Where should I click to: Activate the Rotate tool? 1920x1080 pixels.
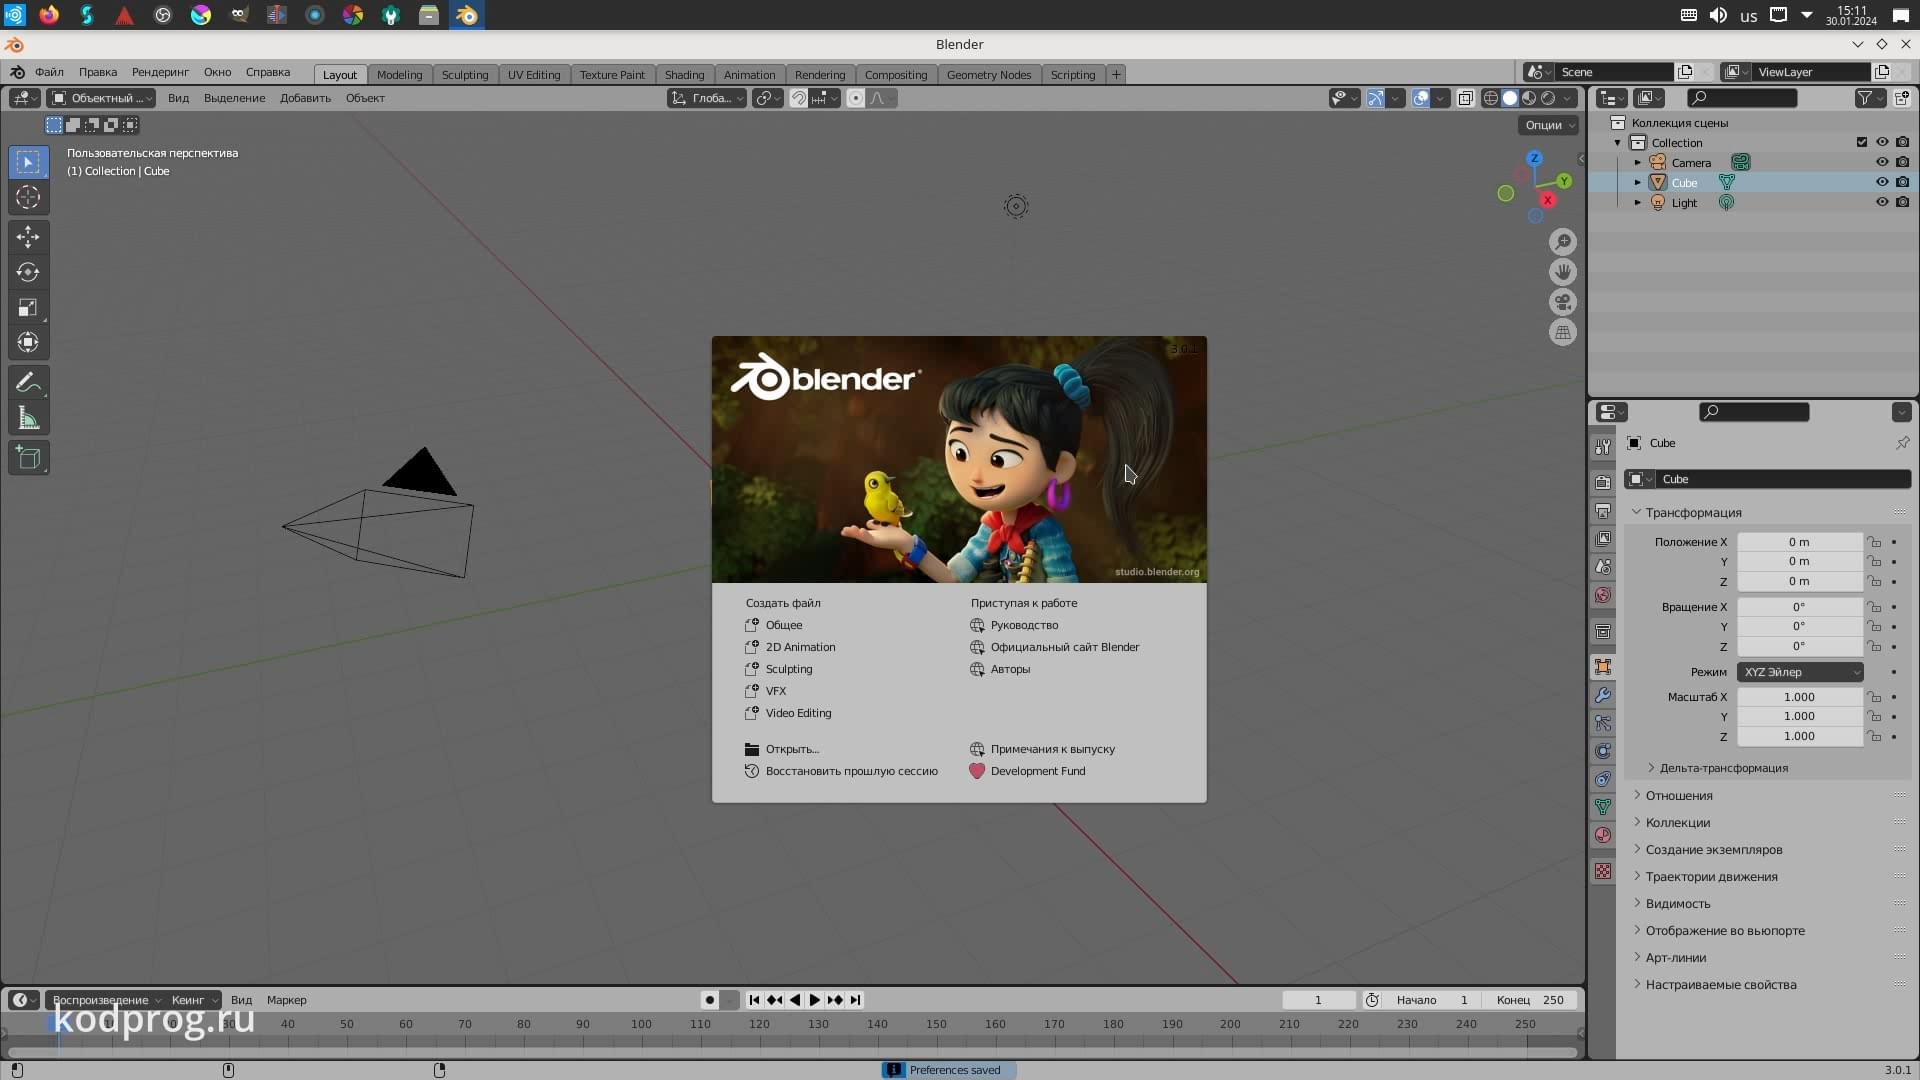pos(28,272)
